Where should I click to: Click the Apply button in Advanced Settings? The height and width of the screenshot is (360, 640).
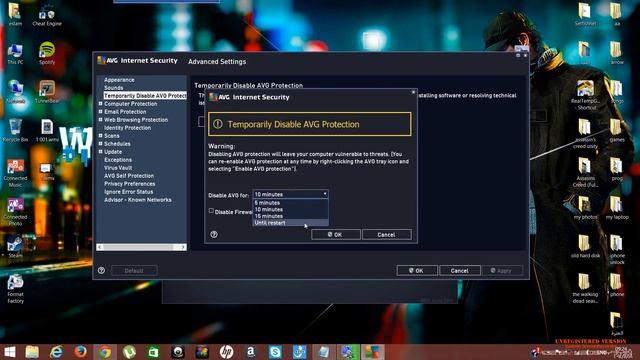pos(502,271)
